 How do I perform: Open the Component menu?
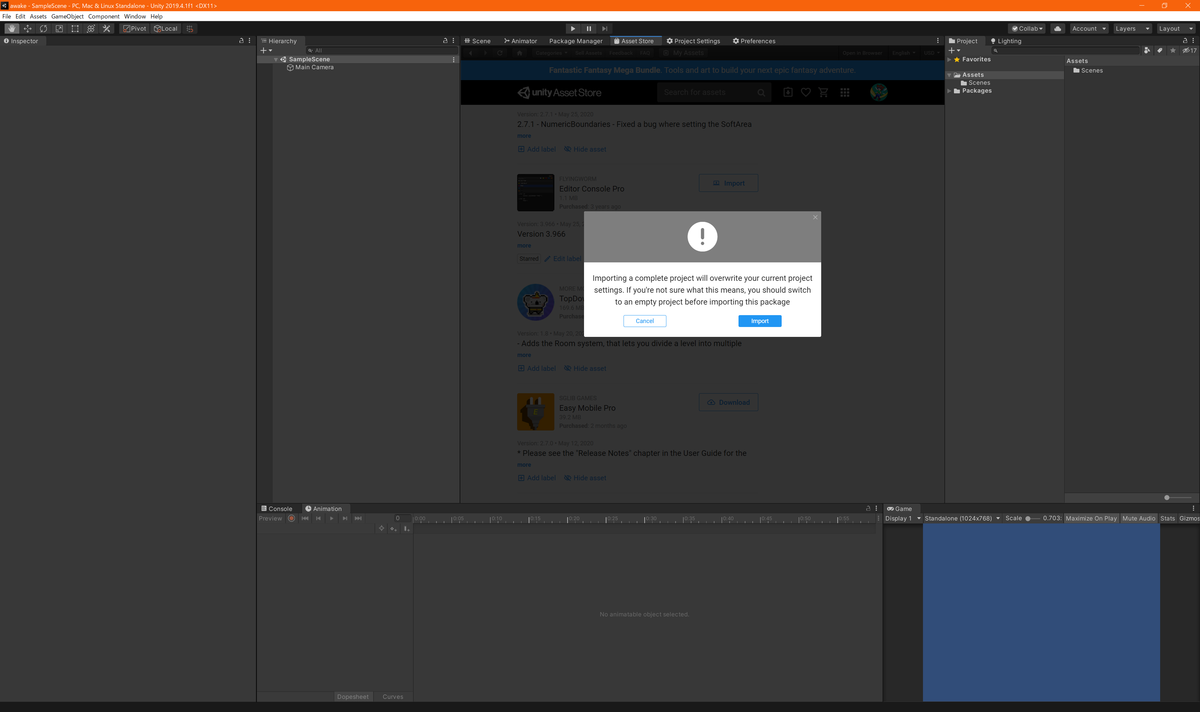click(104, 17)
